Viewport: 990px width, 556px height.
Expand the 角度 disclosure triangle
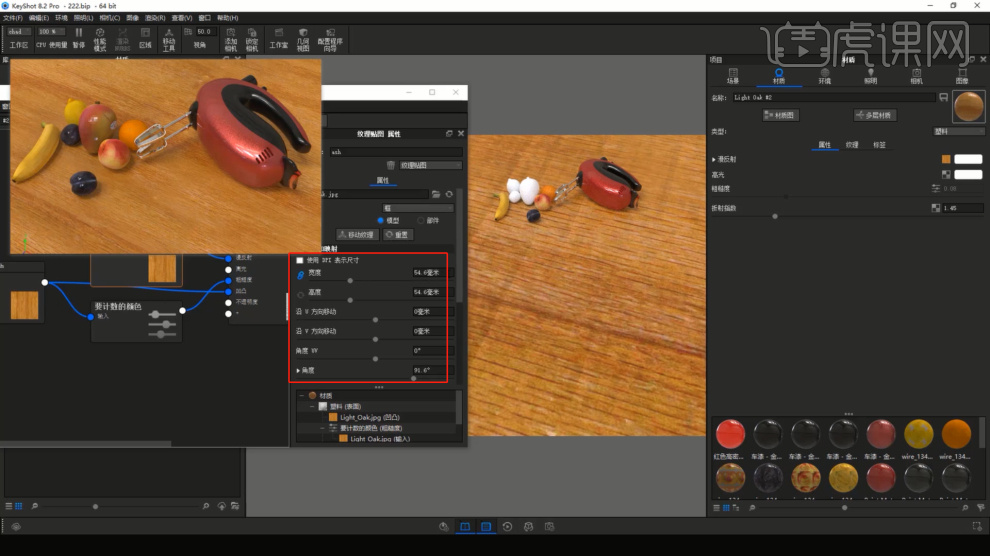pos(298,370)
